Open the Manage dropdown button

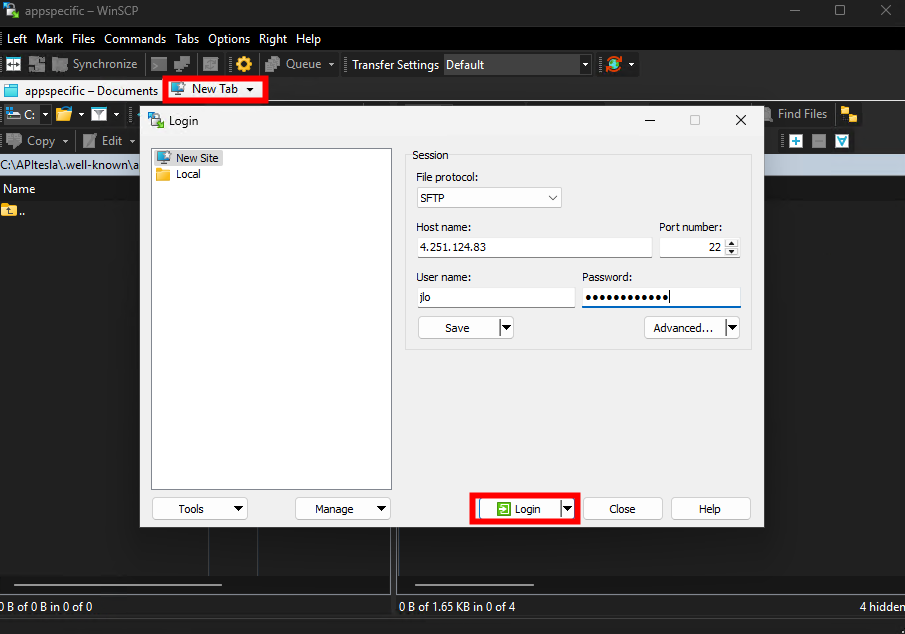[x=343, y=509]
